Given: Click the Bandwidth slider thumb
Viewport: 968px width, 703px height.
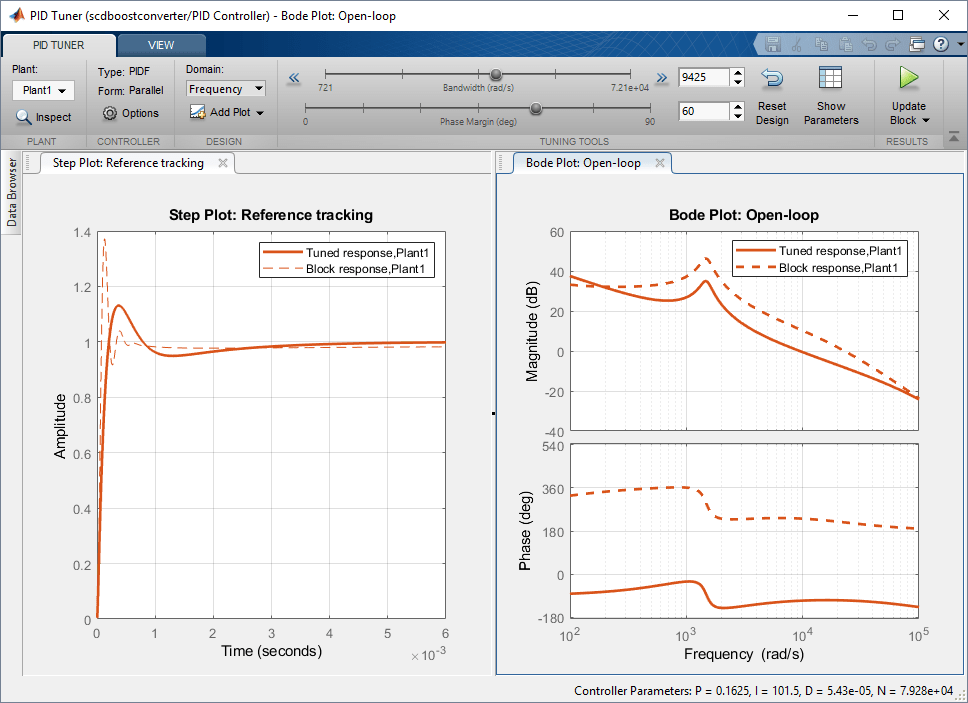Looking at the screenshot, I should click(496, 75).
